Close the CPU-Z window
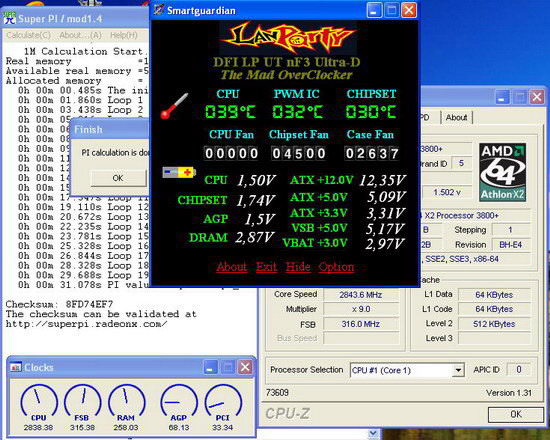The height and width of the screenshot is (440, 550). (x=536, y=97)
